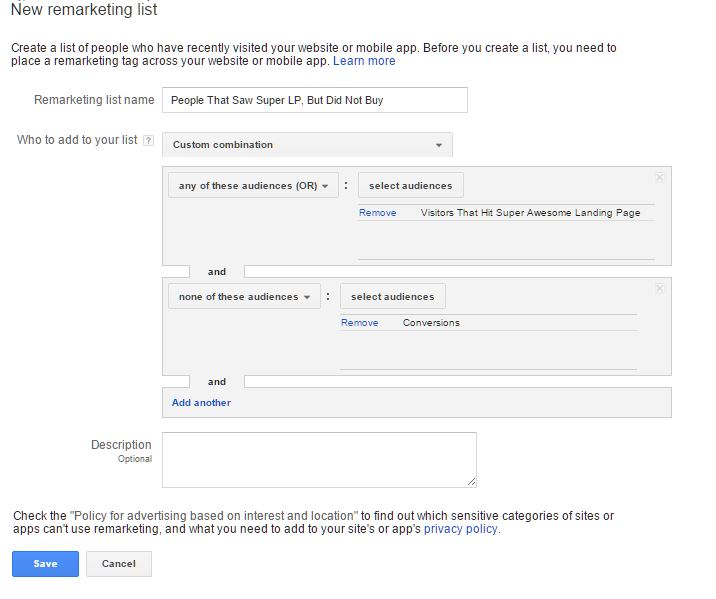
Task: Open the Learn more link
Action: pos(364,61)
